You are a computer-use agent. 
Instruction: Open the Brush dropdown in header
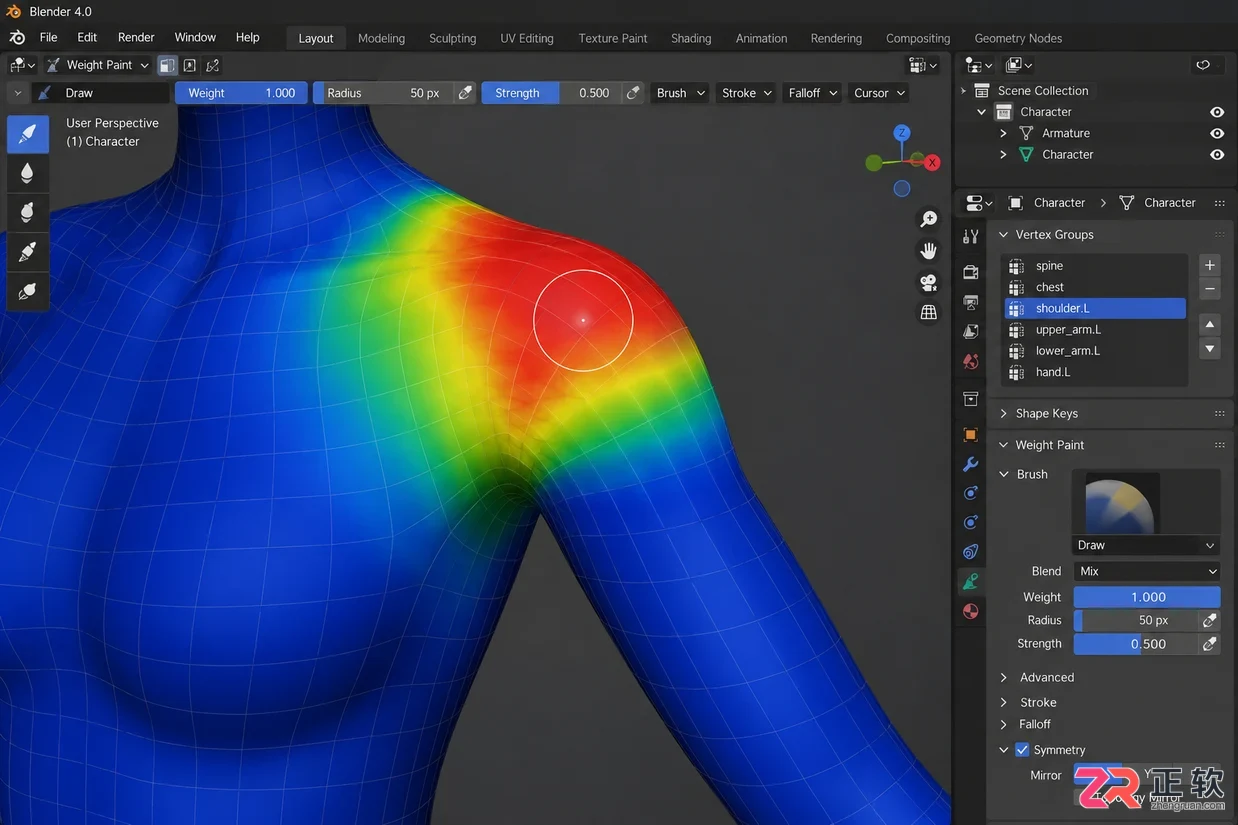click(x=680, y=93)
